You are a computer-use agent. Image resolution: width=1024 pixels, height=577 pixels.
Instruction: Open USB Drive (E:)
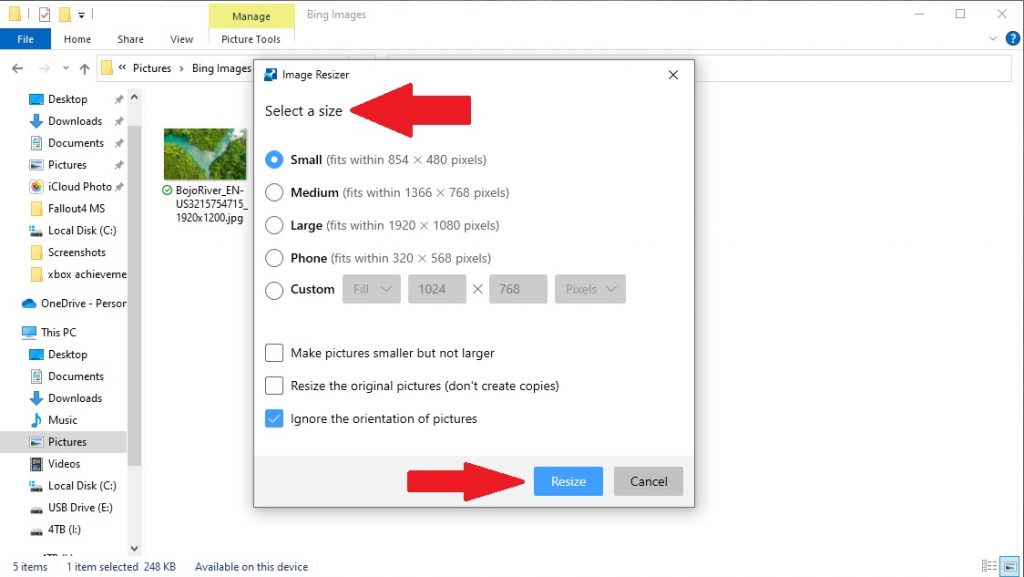click(x=80, y=508)
